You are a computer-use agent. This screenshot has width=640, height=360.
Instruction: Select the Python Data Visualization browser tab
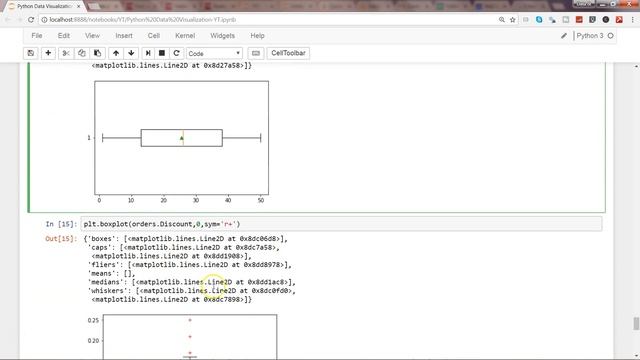(44, 7)
